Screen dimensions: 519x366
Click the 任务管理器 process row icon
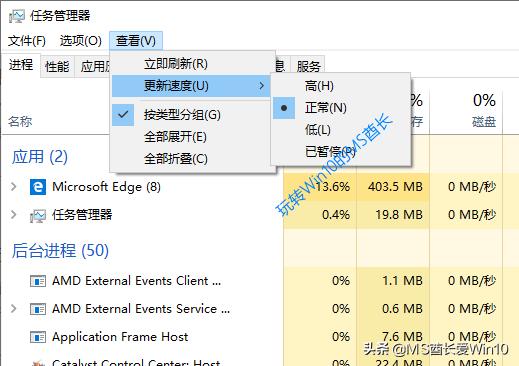(38, 215)
